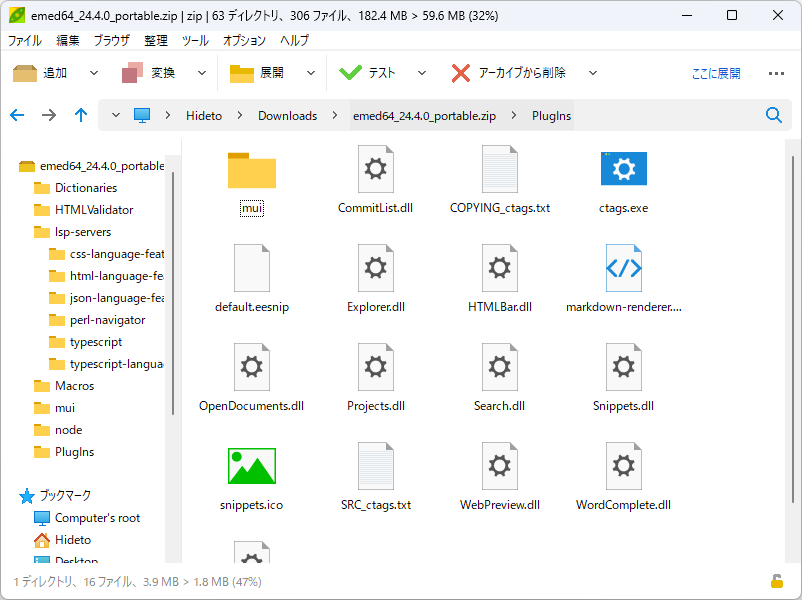The width and height of the screenshot is (802, 600).
Task: Select the ctags.exe executable icon
Action: [623, 168]
